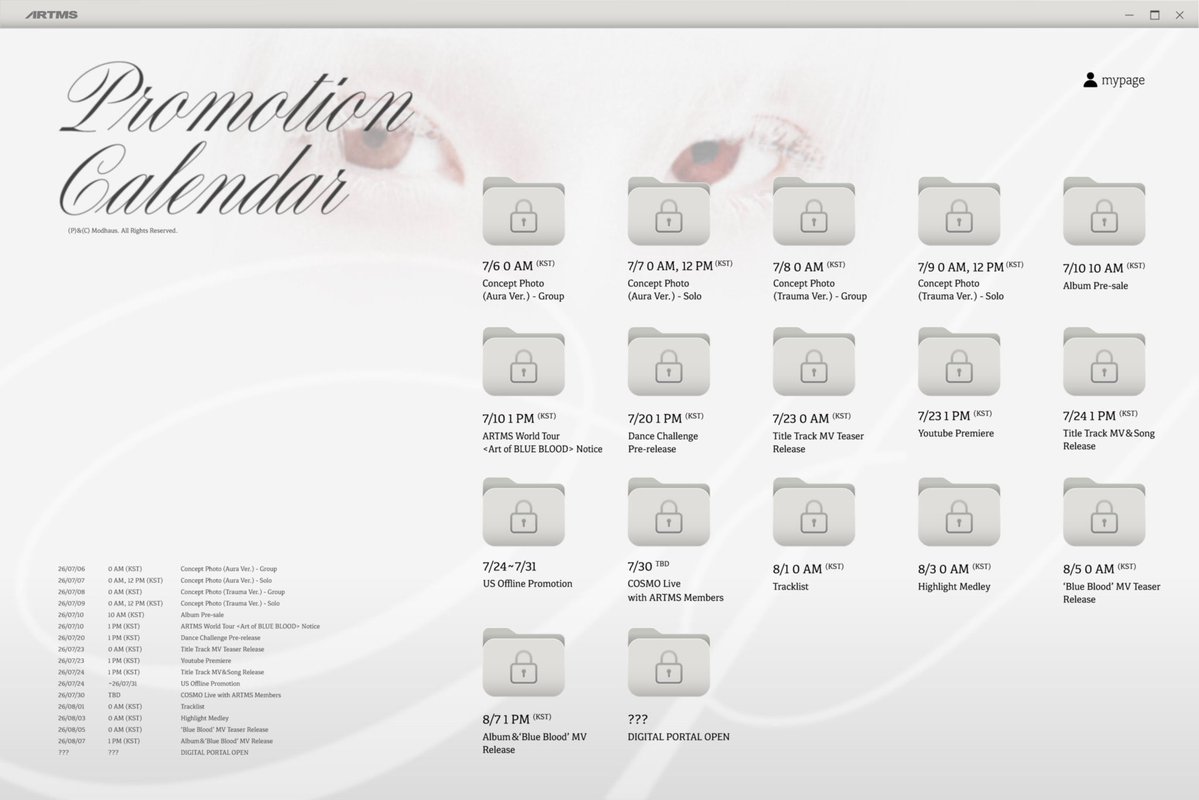1199x800 pixels.
Task: Select schedule list row 'COSMO Live with ARTMS Members'
Action: coord(170,695)
